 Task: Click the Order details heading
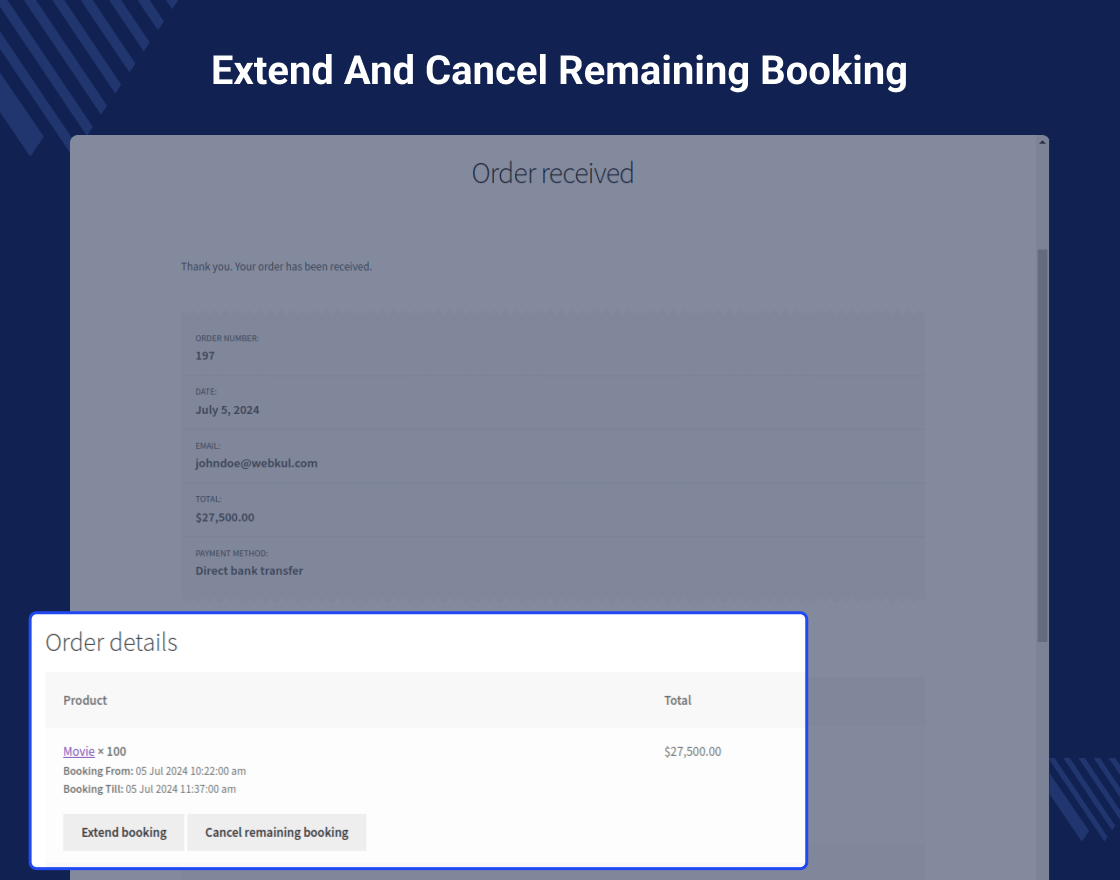111,642
